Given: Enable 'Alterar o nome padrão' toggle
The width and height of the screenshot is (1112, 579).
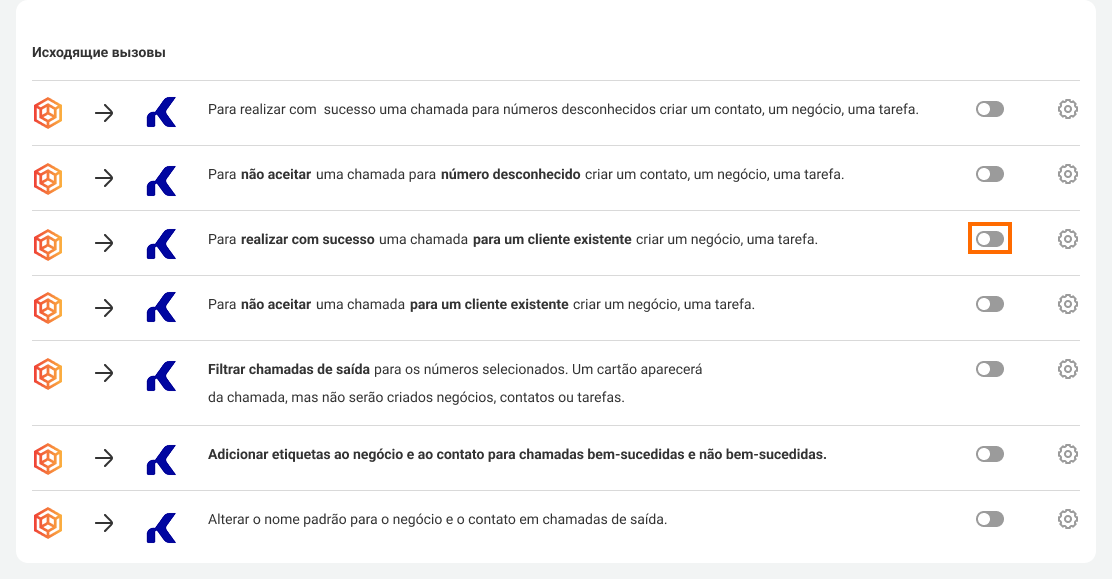Looking at the screenshot, I should (989, 519).
